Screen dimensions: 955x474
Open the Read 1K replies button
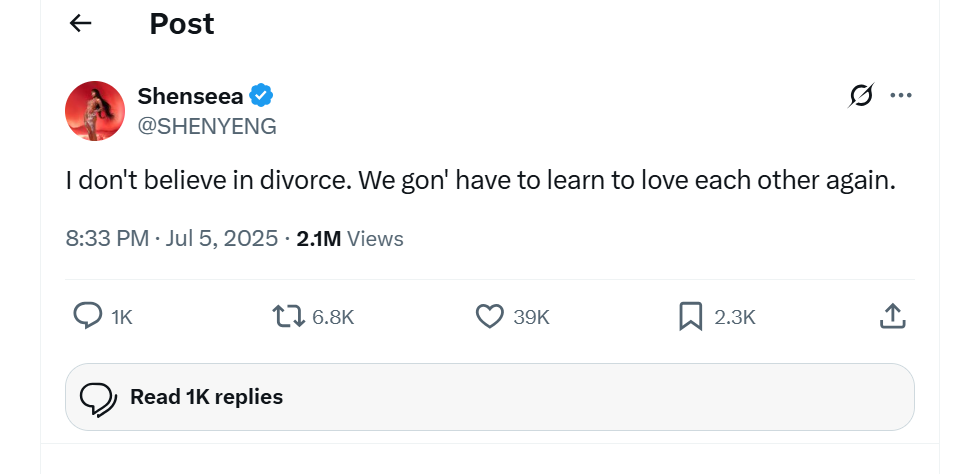(x=490, y=397)
